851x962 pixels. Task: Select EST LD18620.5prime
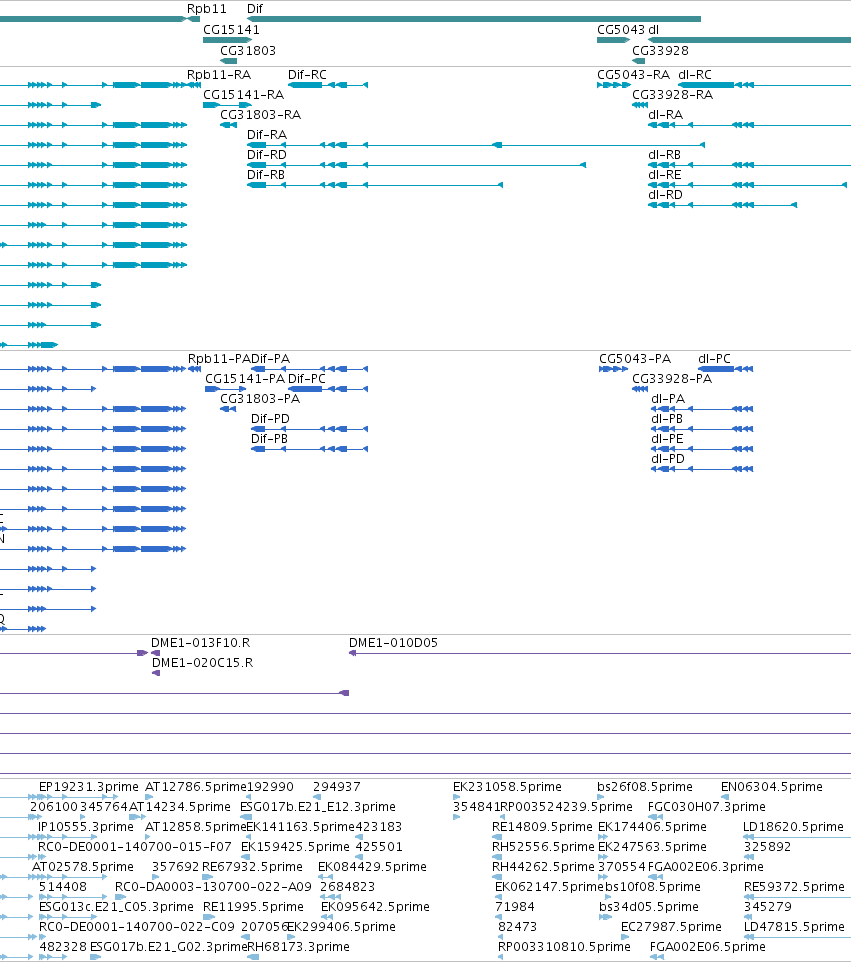tap(793, 827)
